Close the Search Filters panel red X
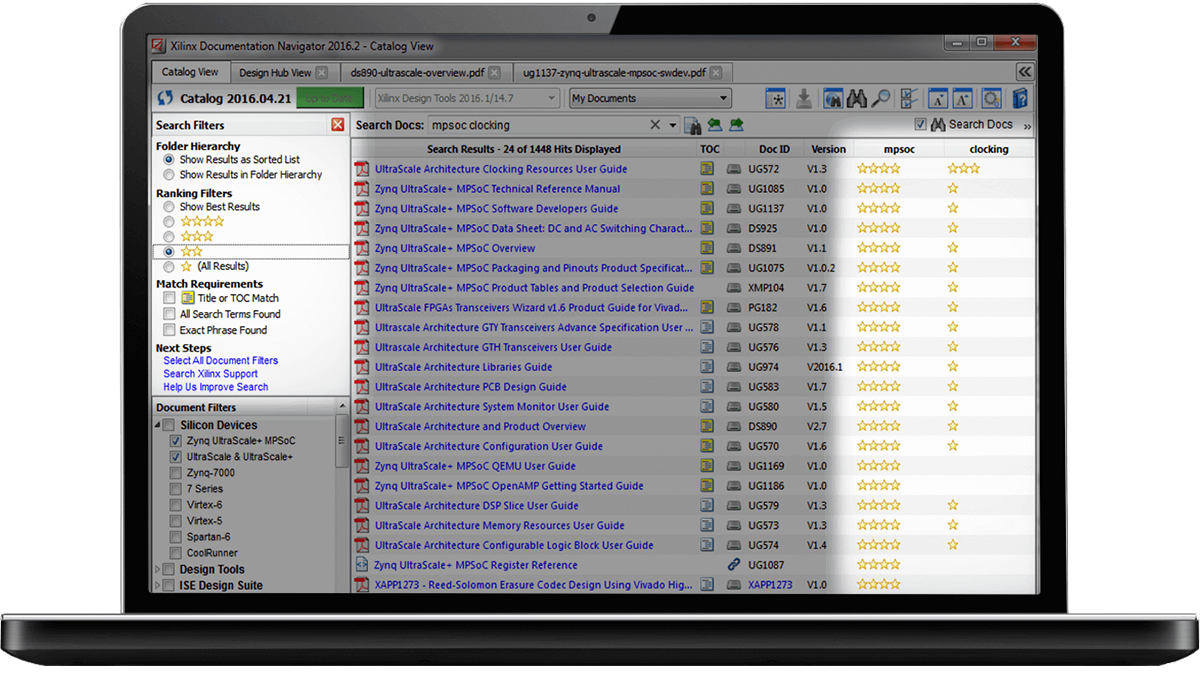1200x675 pixels. pos(338,125)
